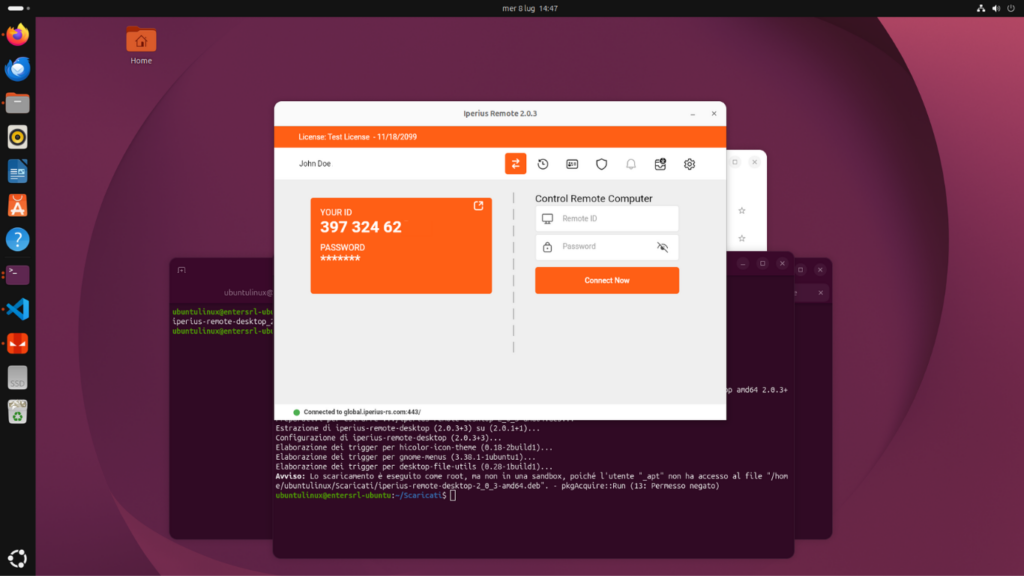Click the John Doe user name
This screenshot has height=576, width=1024.
[315, 164]
